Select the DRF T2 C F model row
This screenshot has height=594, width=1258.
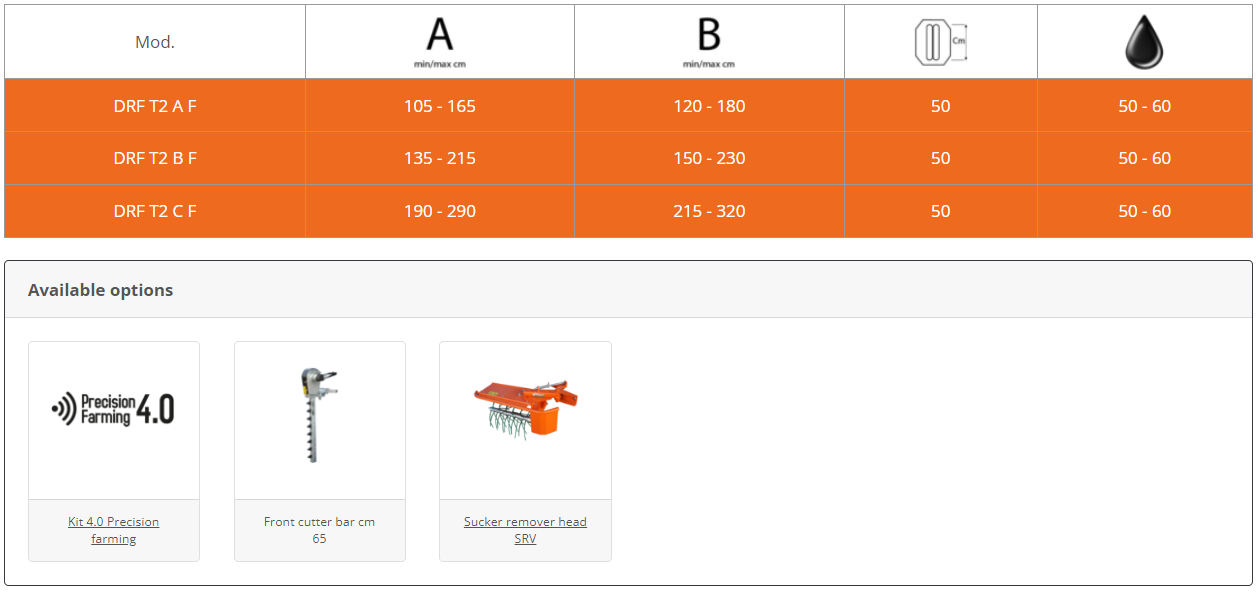click(x=628, y=211)
